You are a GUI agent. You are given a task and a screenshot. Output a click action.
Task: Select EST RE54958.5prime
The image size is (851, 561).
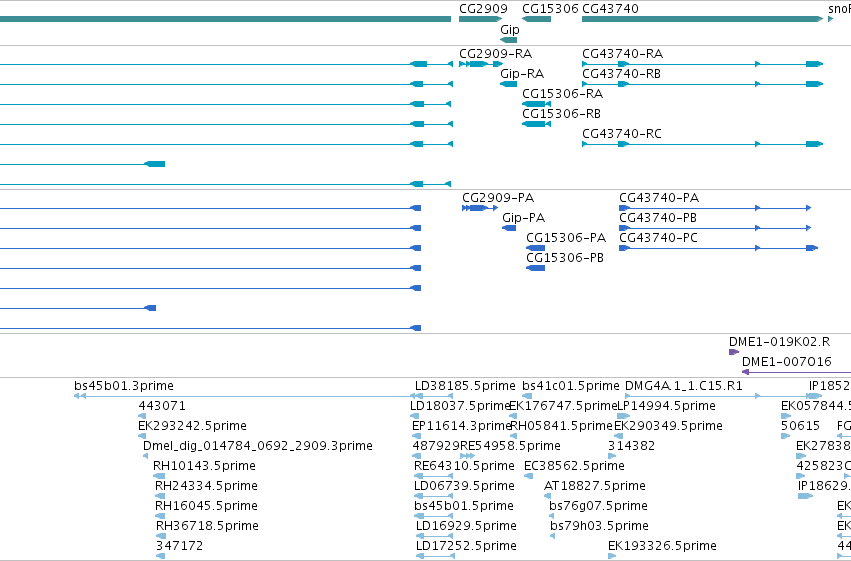point(510,446)
